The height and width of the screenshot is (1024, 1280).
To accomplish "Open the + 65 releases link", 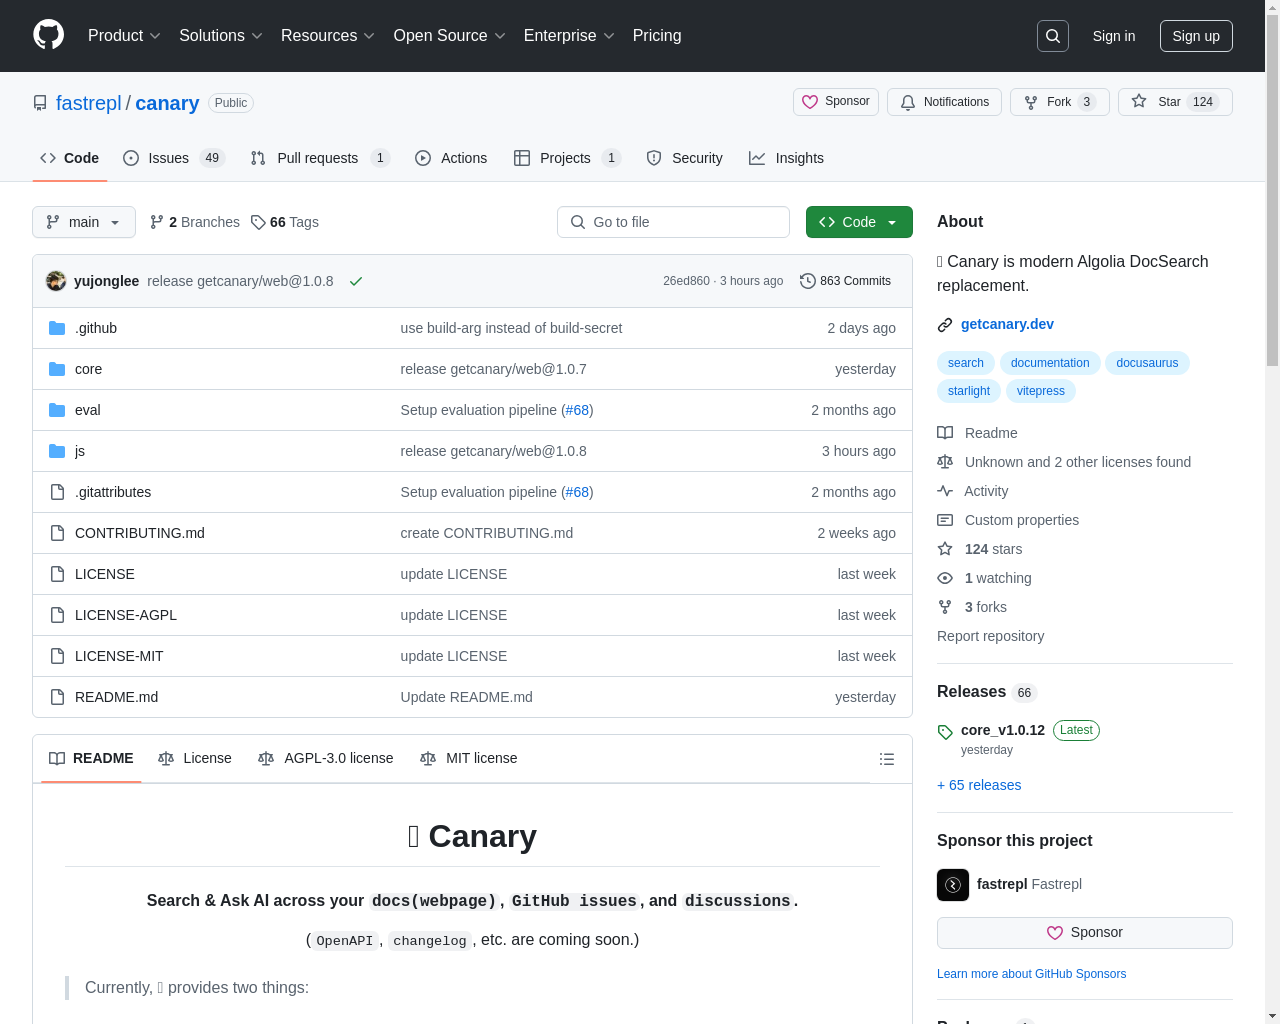I will (979, 785).
